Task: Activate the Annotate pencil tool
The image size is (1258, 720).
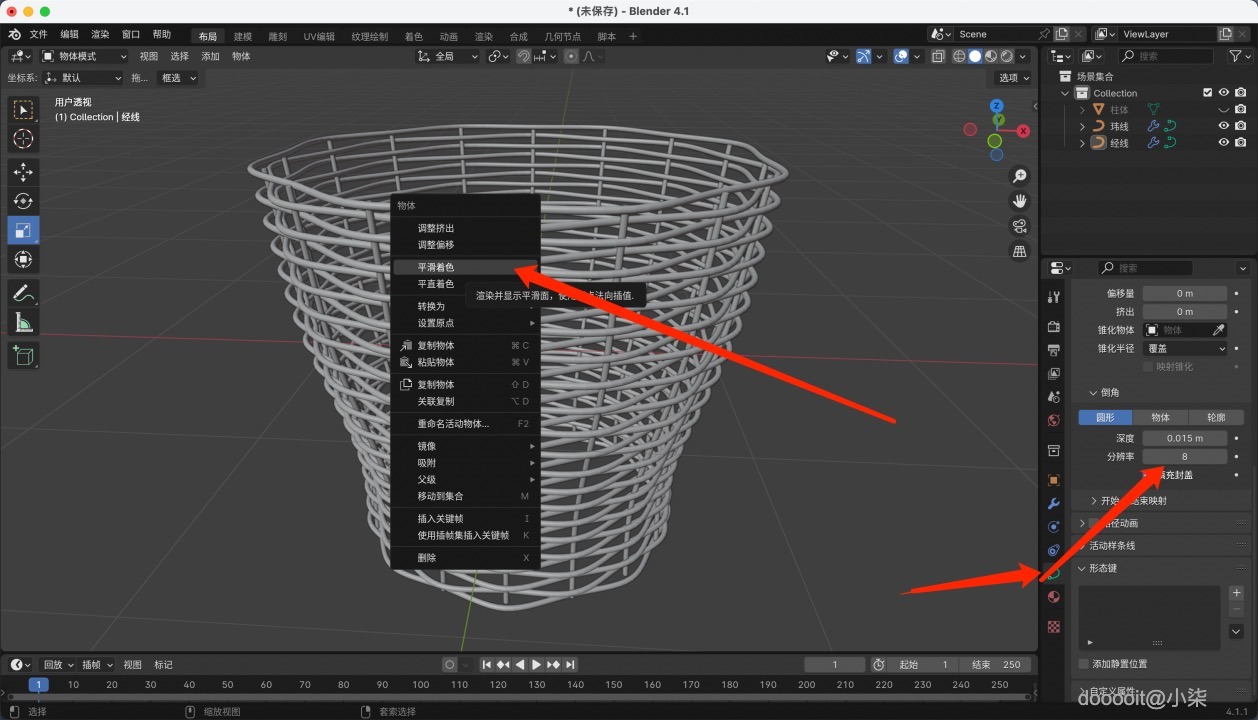Action: pyautogui.click(x=23, y=293)
